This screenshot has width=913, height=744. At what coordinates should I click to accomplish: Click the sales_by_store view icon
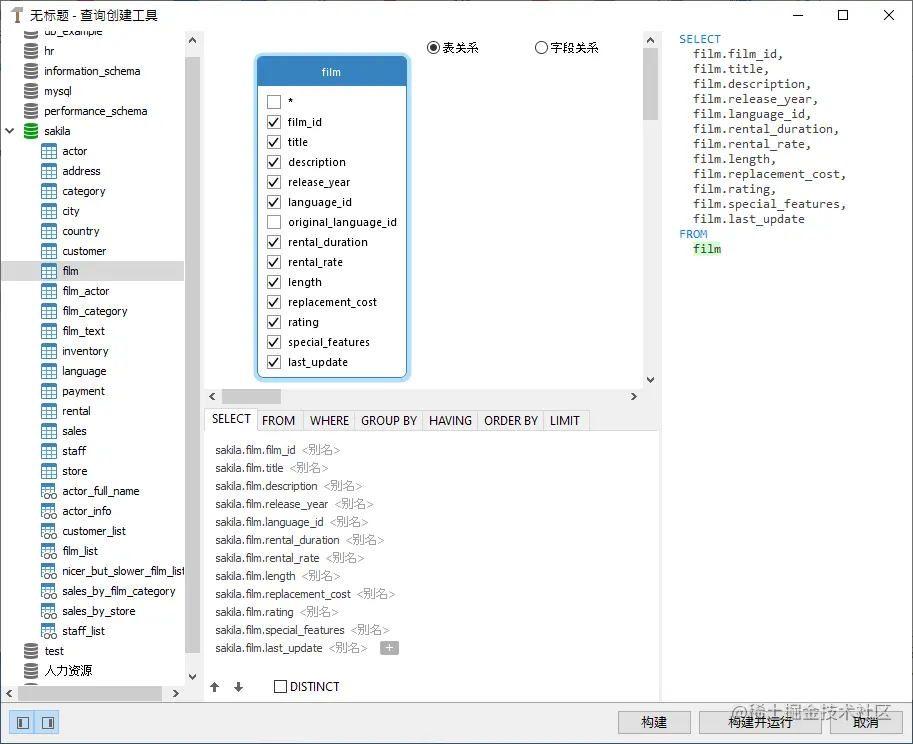(x=49, y=611)
